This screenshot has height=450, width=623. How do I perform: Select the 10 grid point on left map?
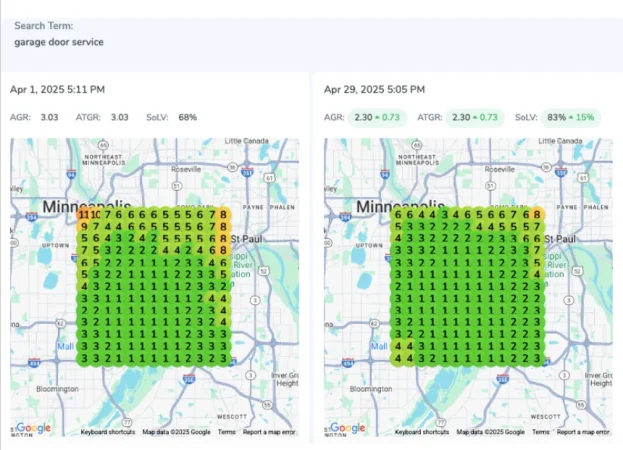click(95, 215)
